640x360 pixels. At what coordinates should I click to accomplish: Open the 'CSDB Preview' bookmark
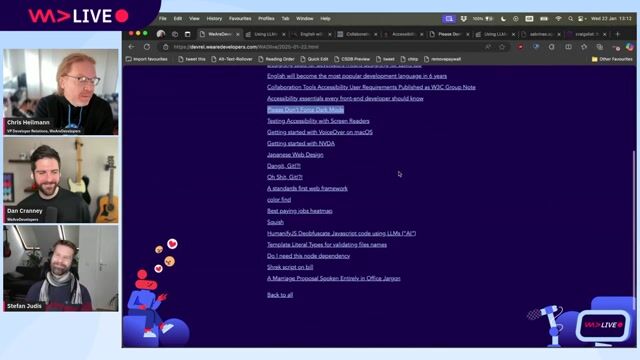352,59
